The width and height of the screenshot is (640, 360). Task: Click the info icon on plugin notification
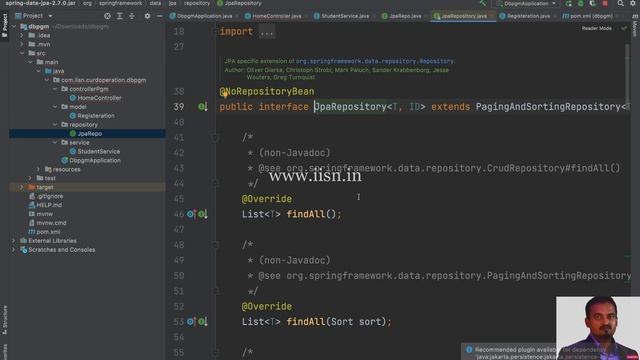[x=469, y=350]
